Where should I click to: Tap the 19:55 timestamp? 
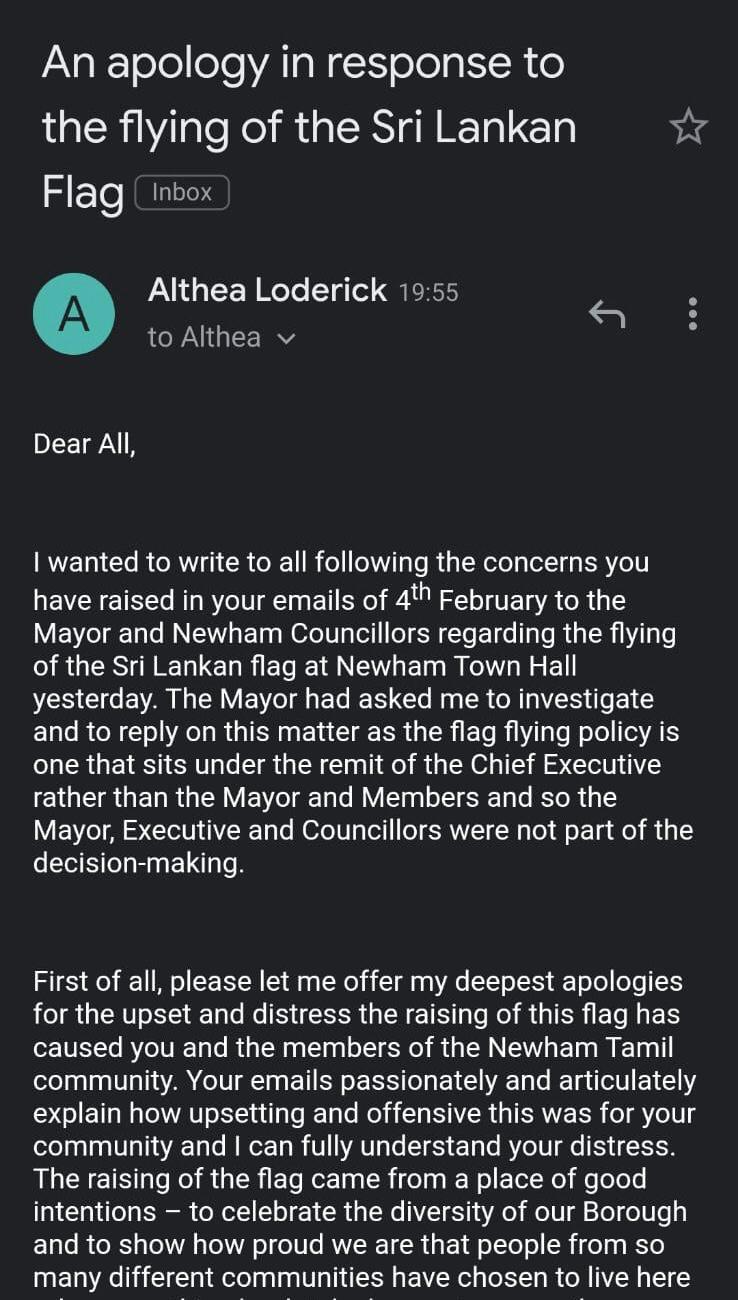428,292
